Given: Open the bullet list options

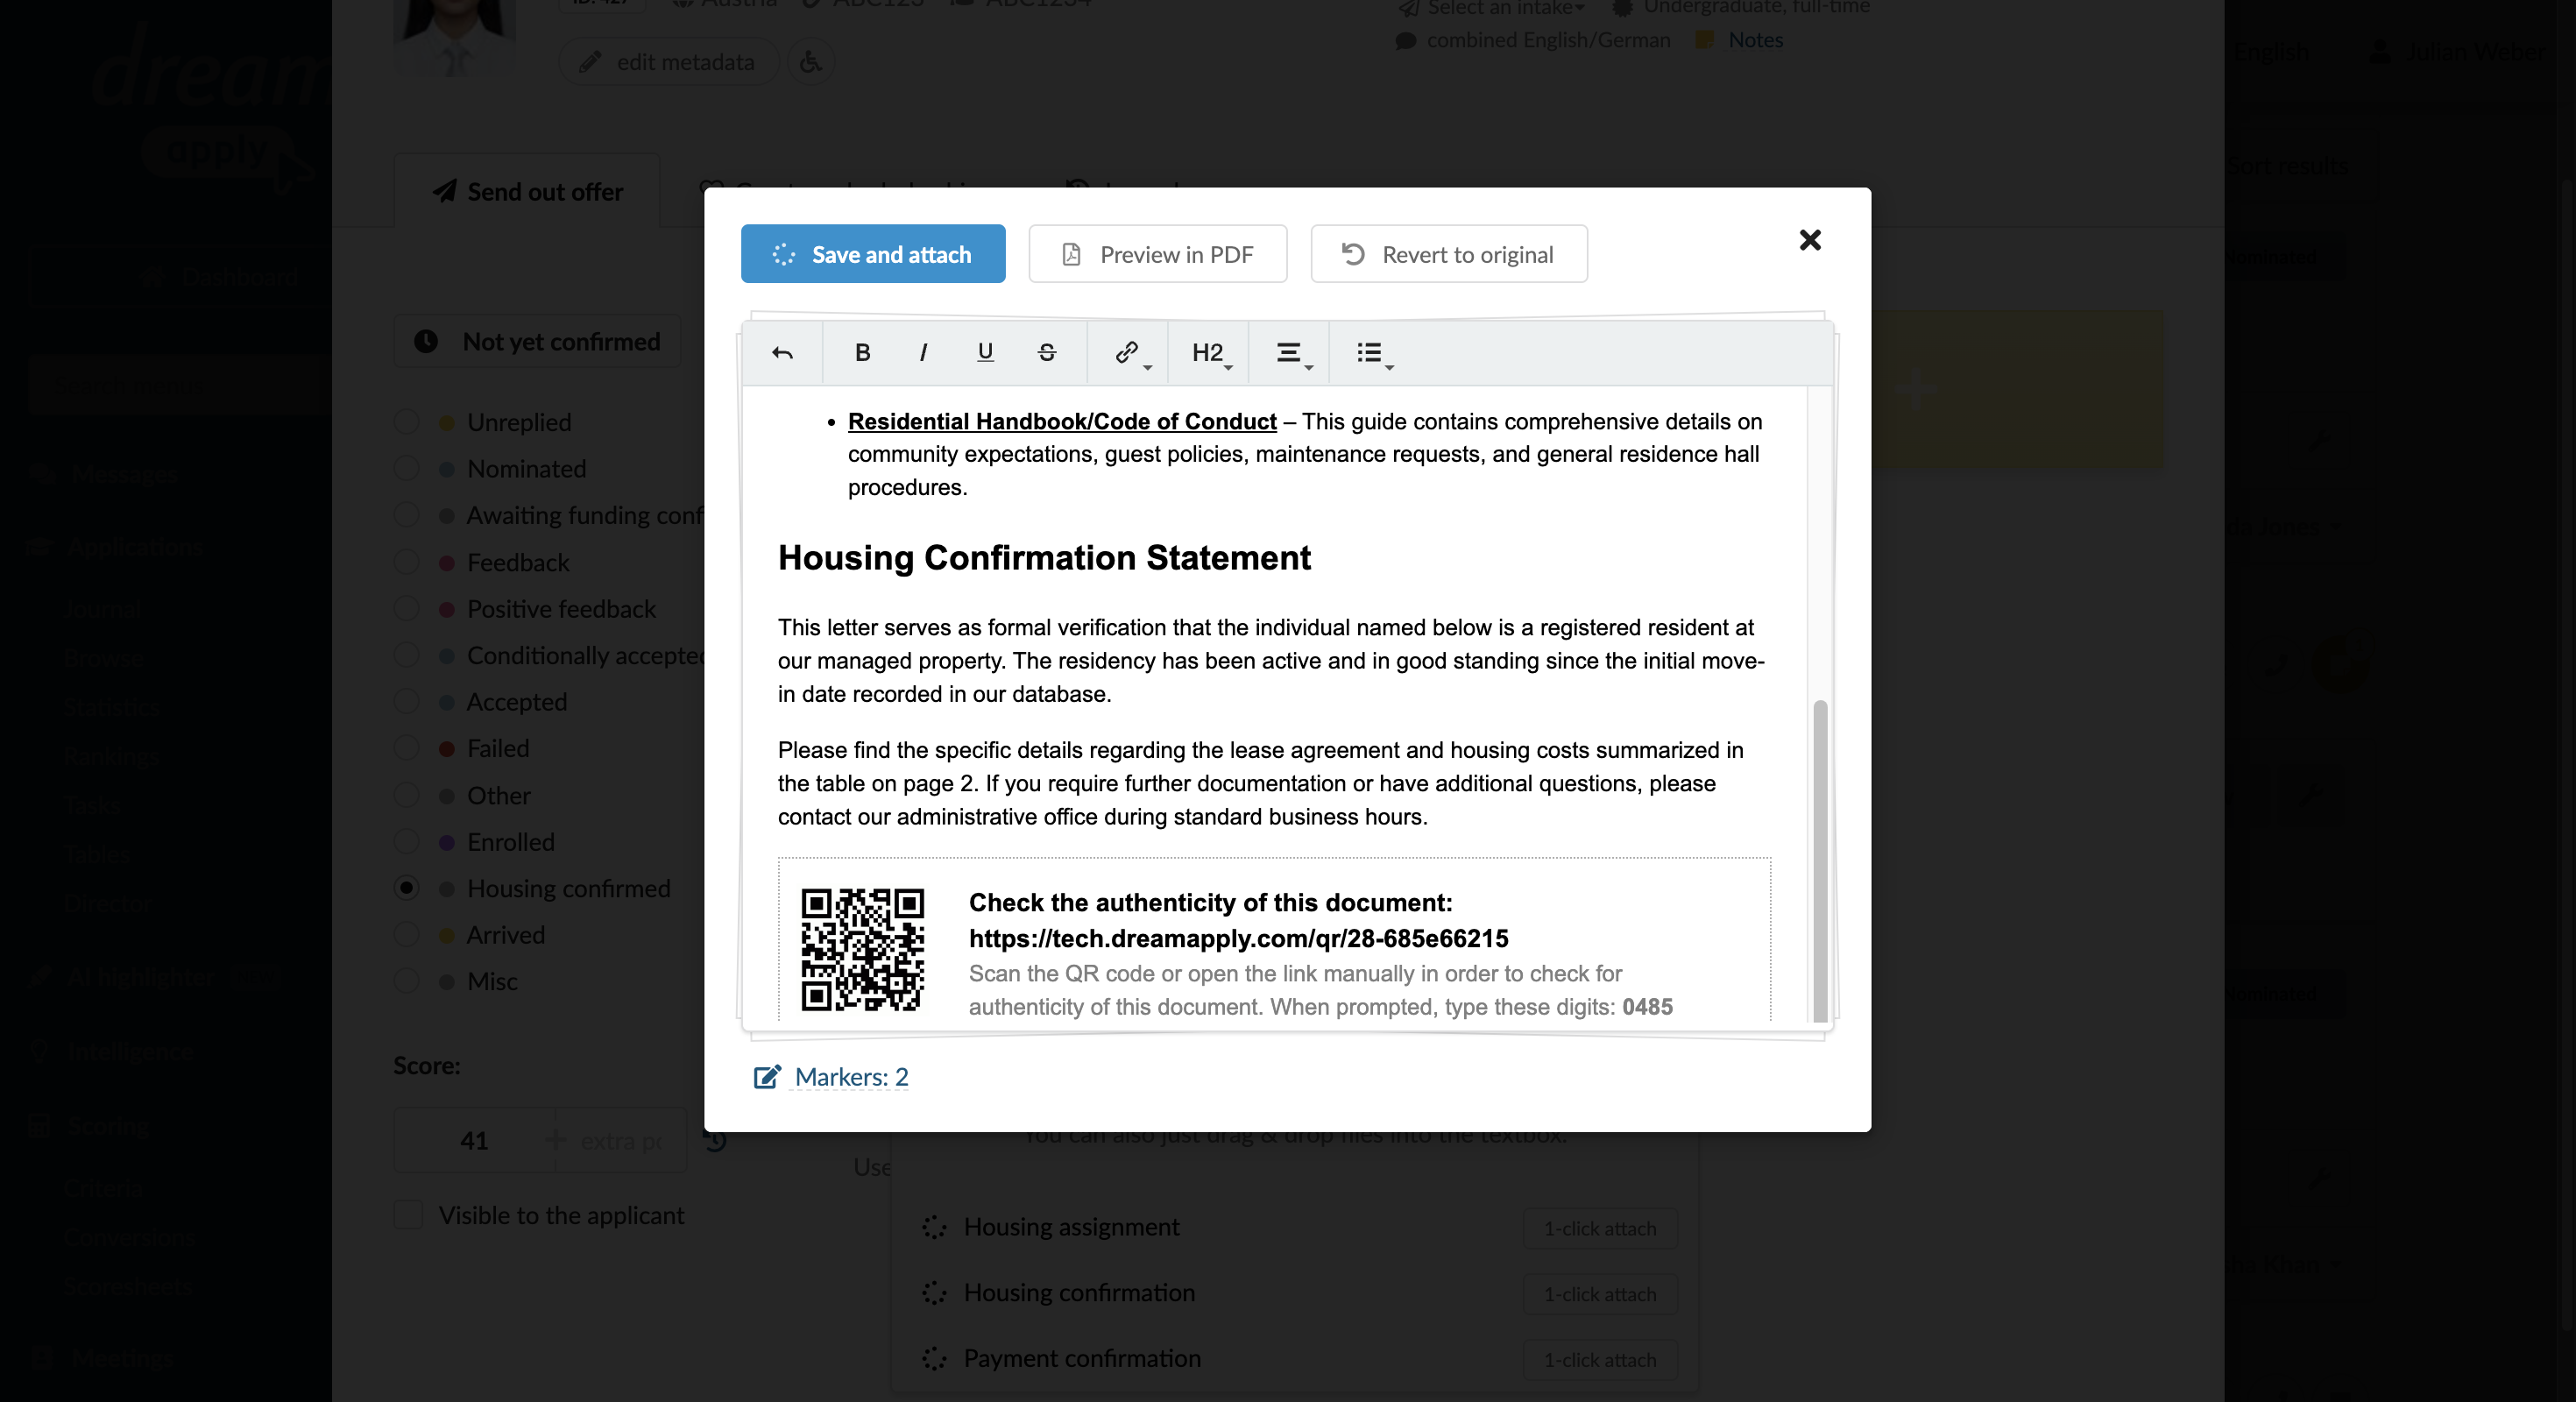Looking at the screenshot, I should tap(1374, 353).
